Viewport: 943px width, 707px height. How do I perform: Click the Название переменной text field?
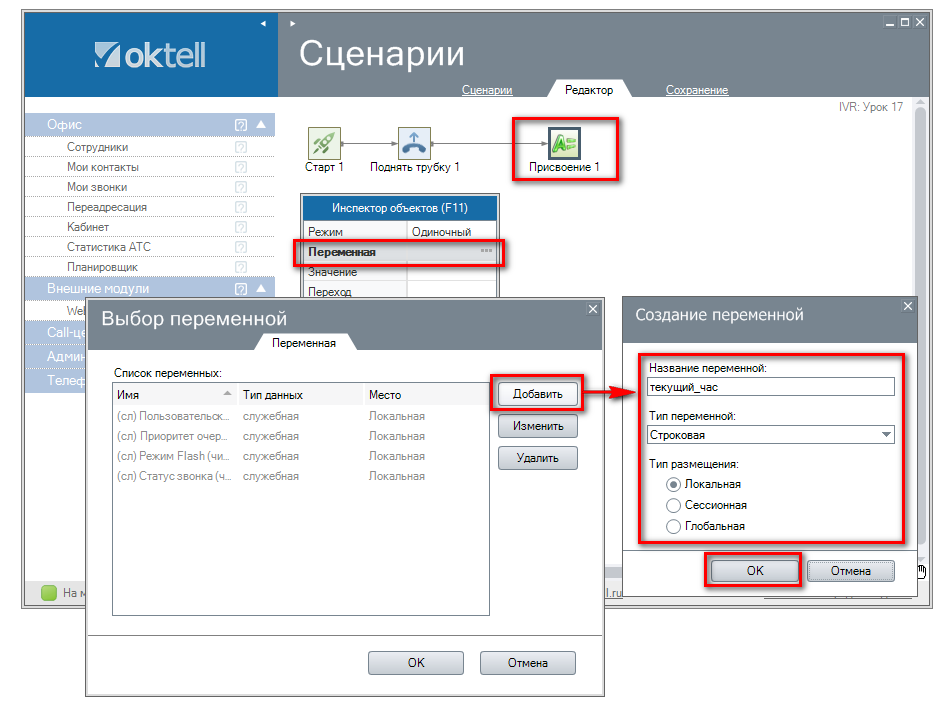click(770, 387)
